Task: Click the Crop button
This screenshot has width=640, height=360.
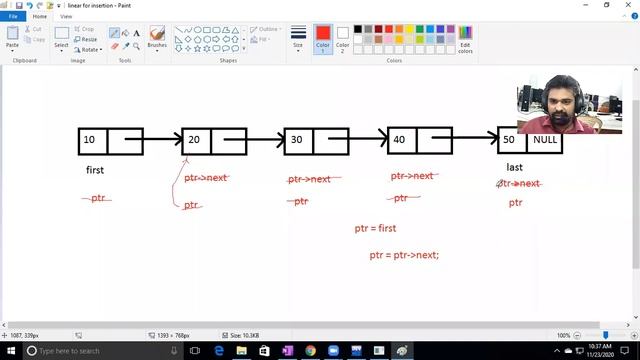Action: 84,29
